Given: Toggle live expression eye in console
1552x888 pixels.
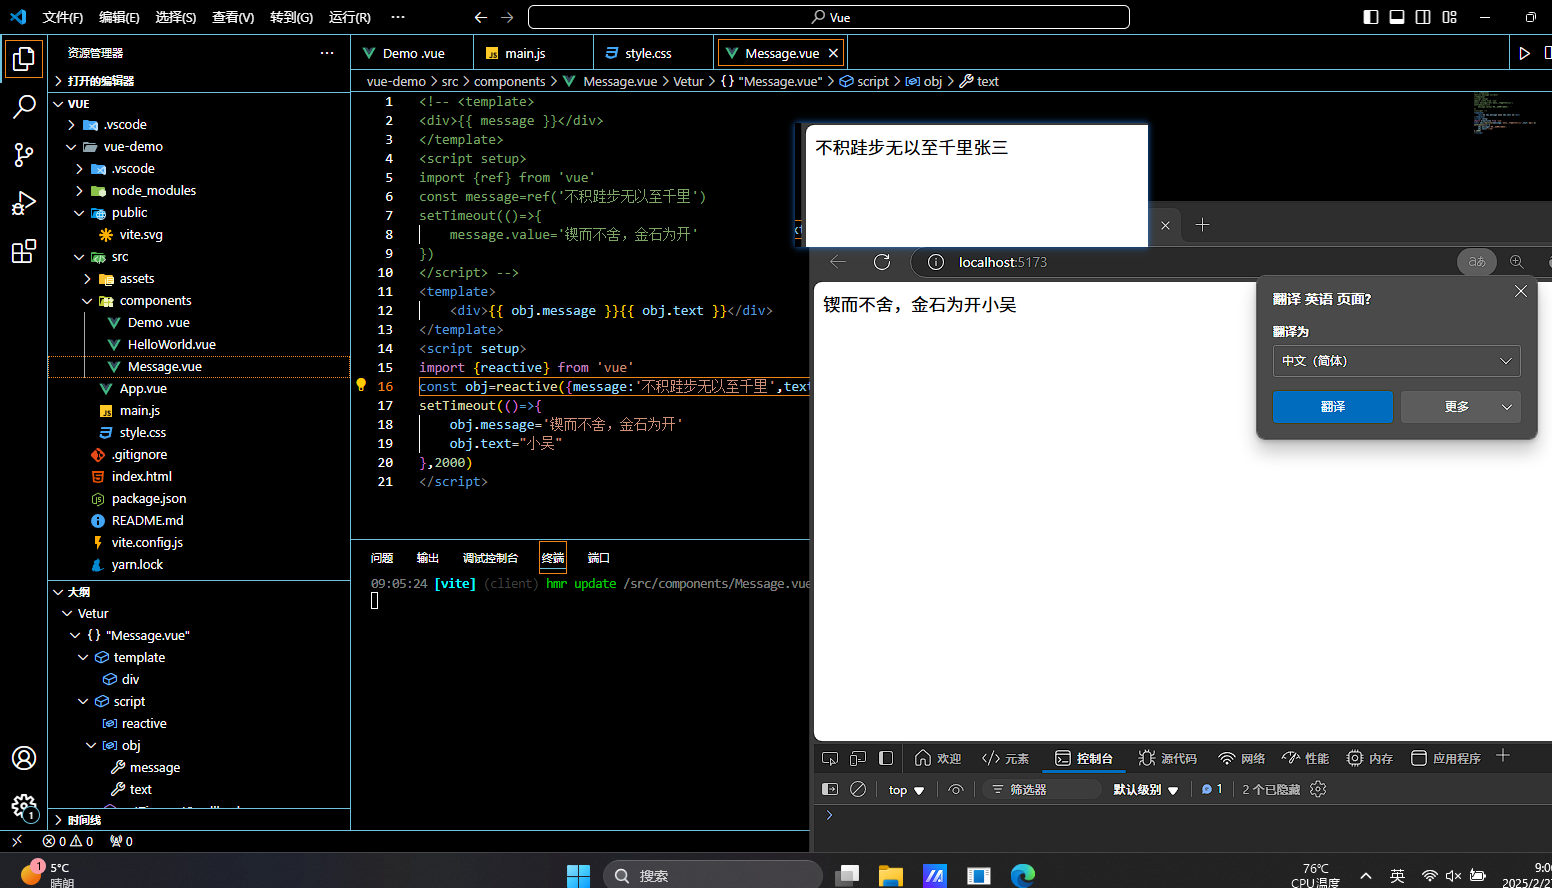Looking at the screenshot, I should [x=956, y=789].
